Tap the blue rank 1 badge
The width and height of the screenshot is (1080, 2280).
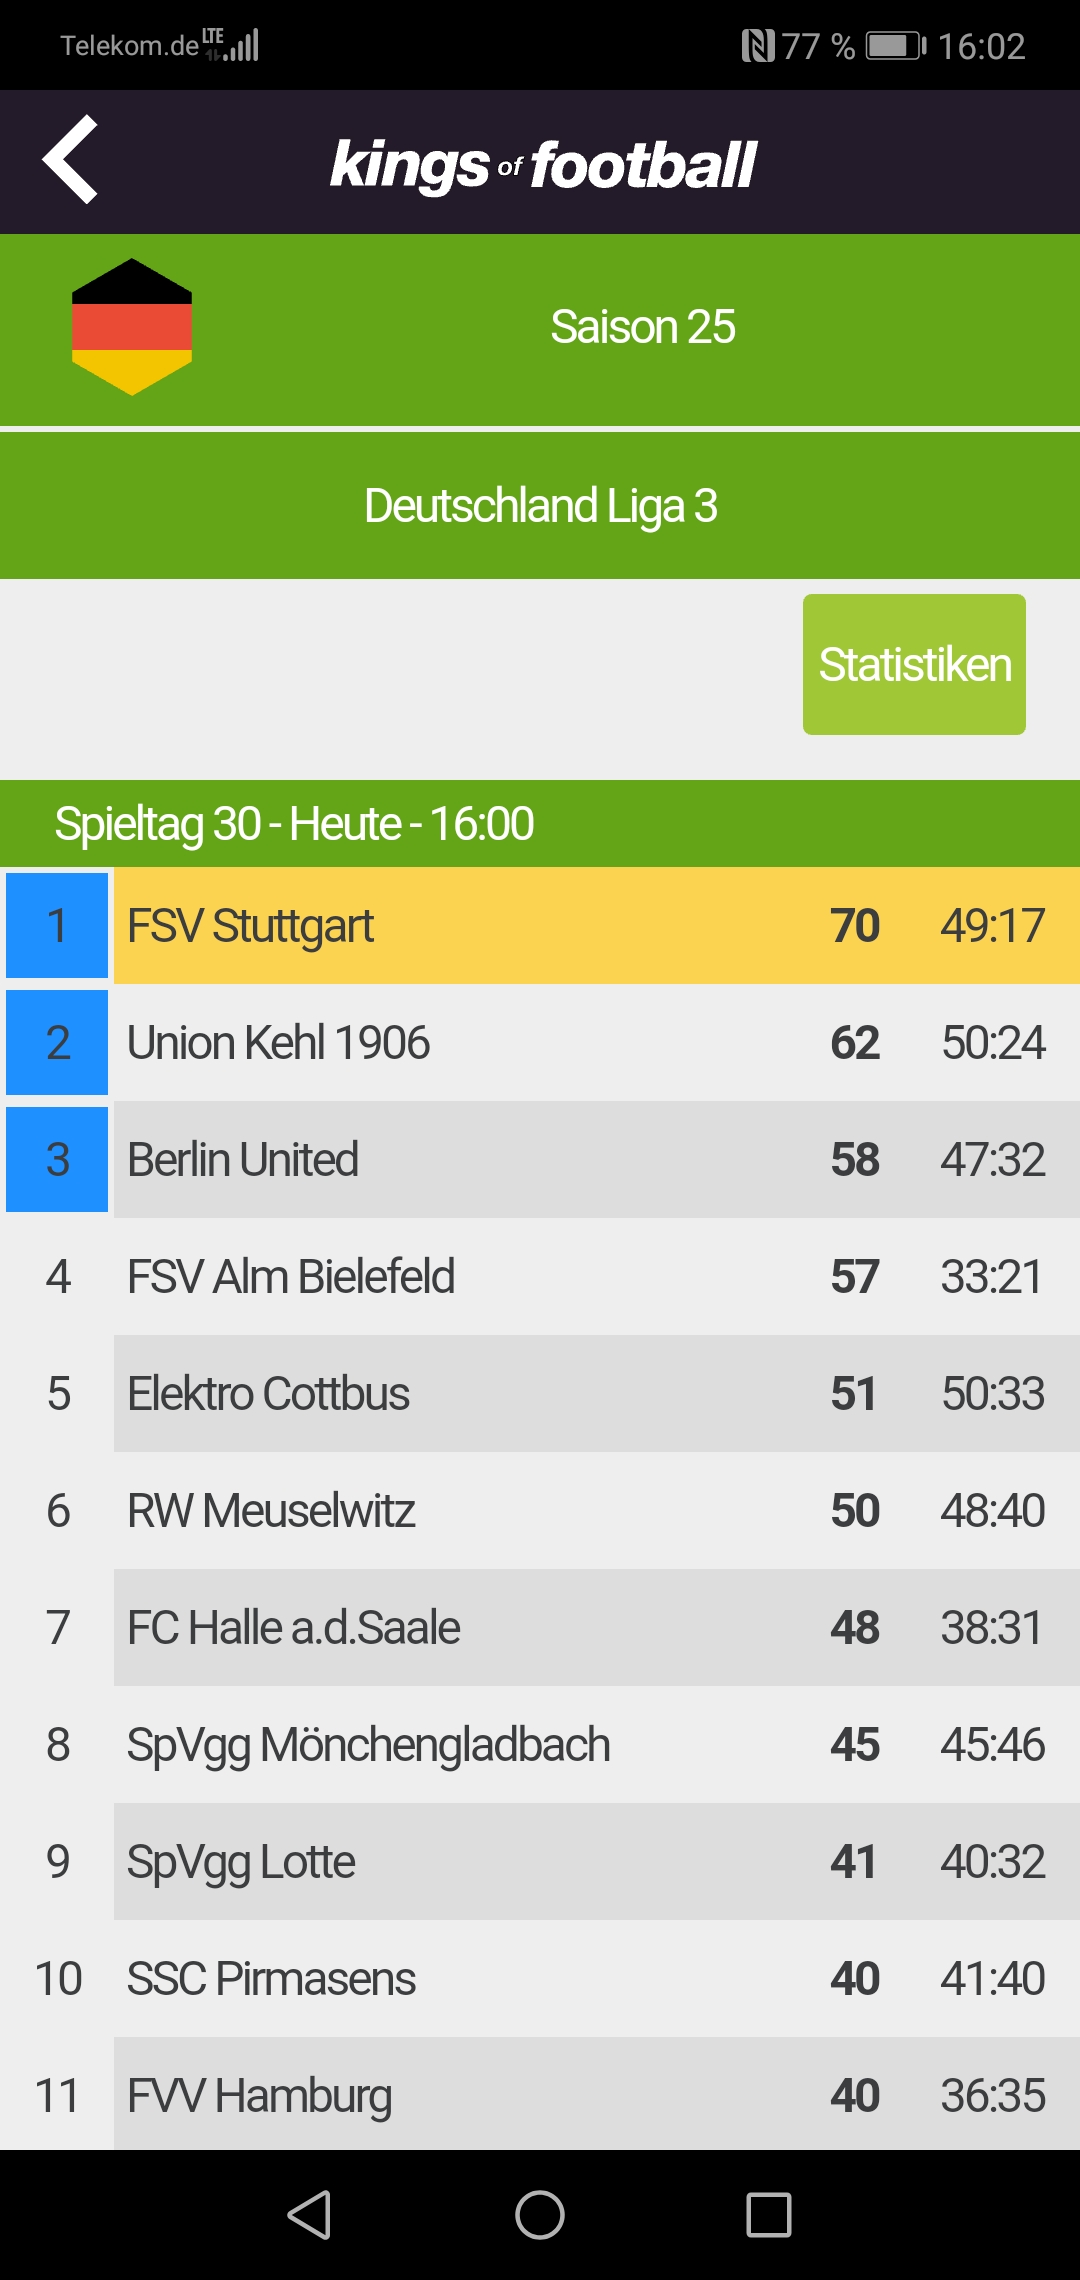click(x=57, y=925)
